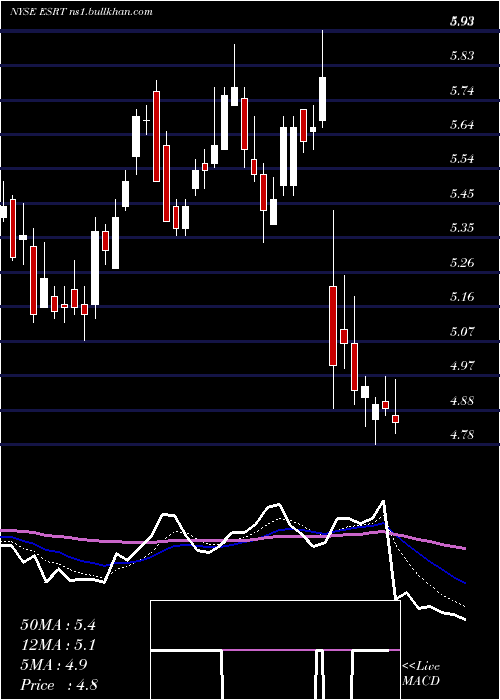Viewport: 500px width, 700px height.
Task: Click the 4.88 price axis label
Action: [x=462, y=400]
